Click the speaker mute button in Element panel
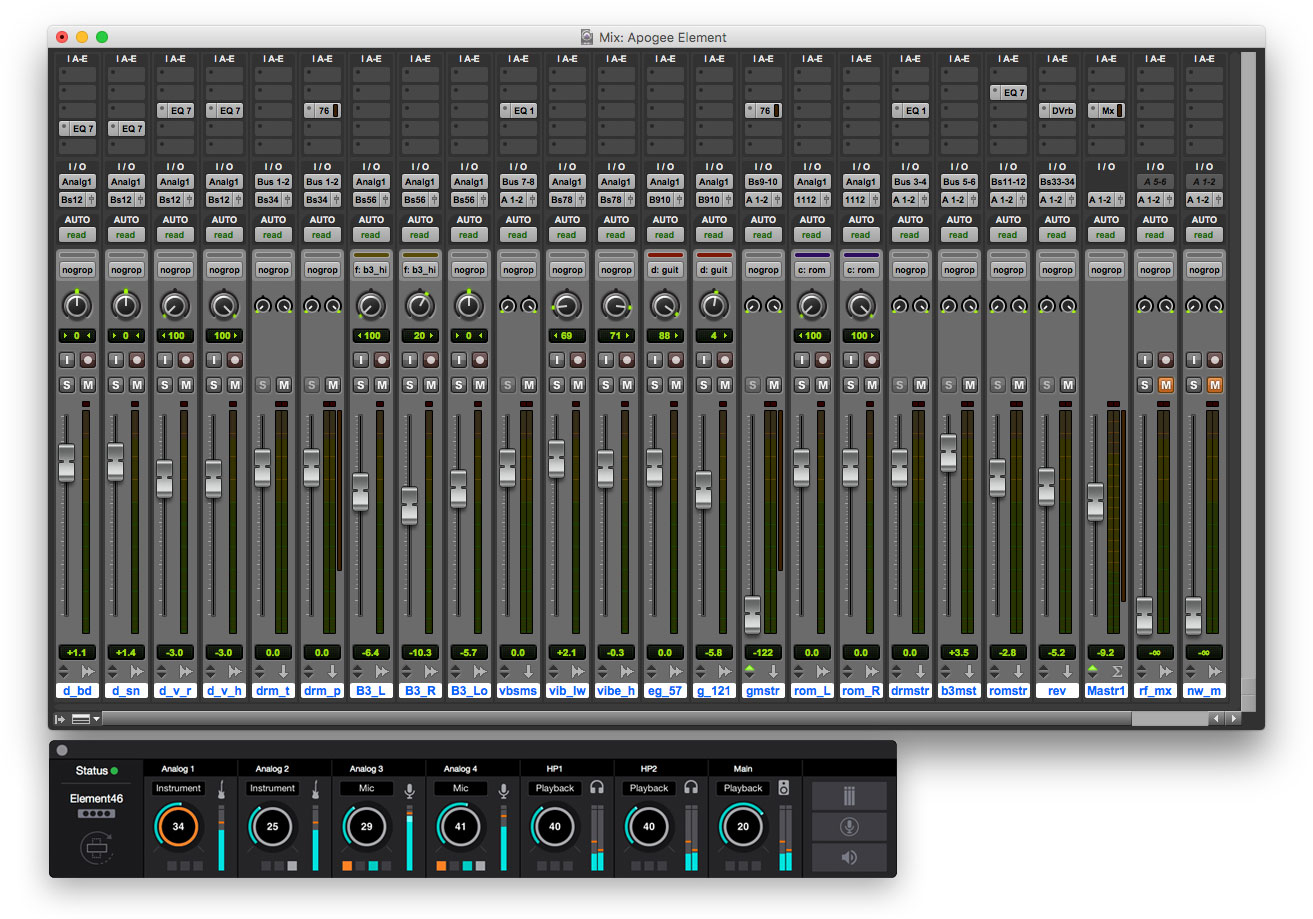Screen dimensions: 1313x919 click(849, 857)
